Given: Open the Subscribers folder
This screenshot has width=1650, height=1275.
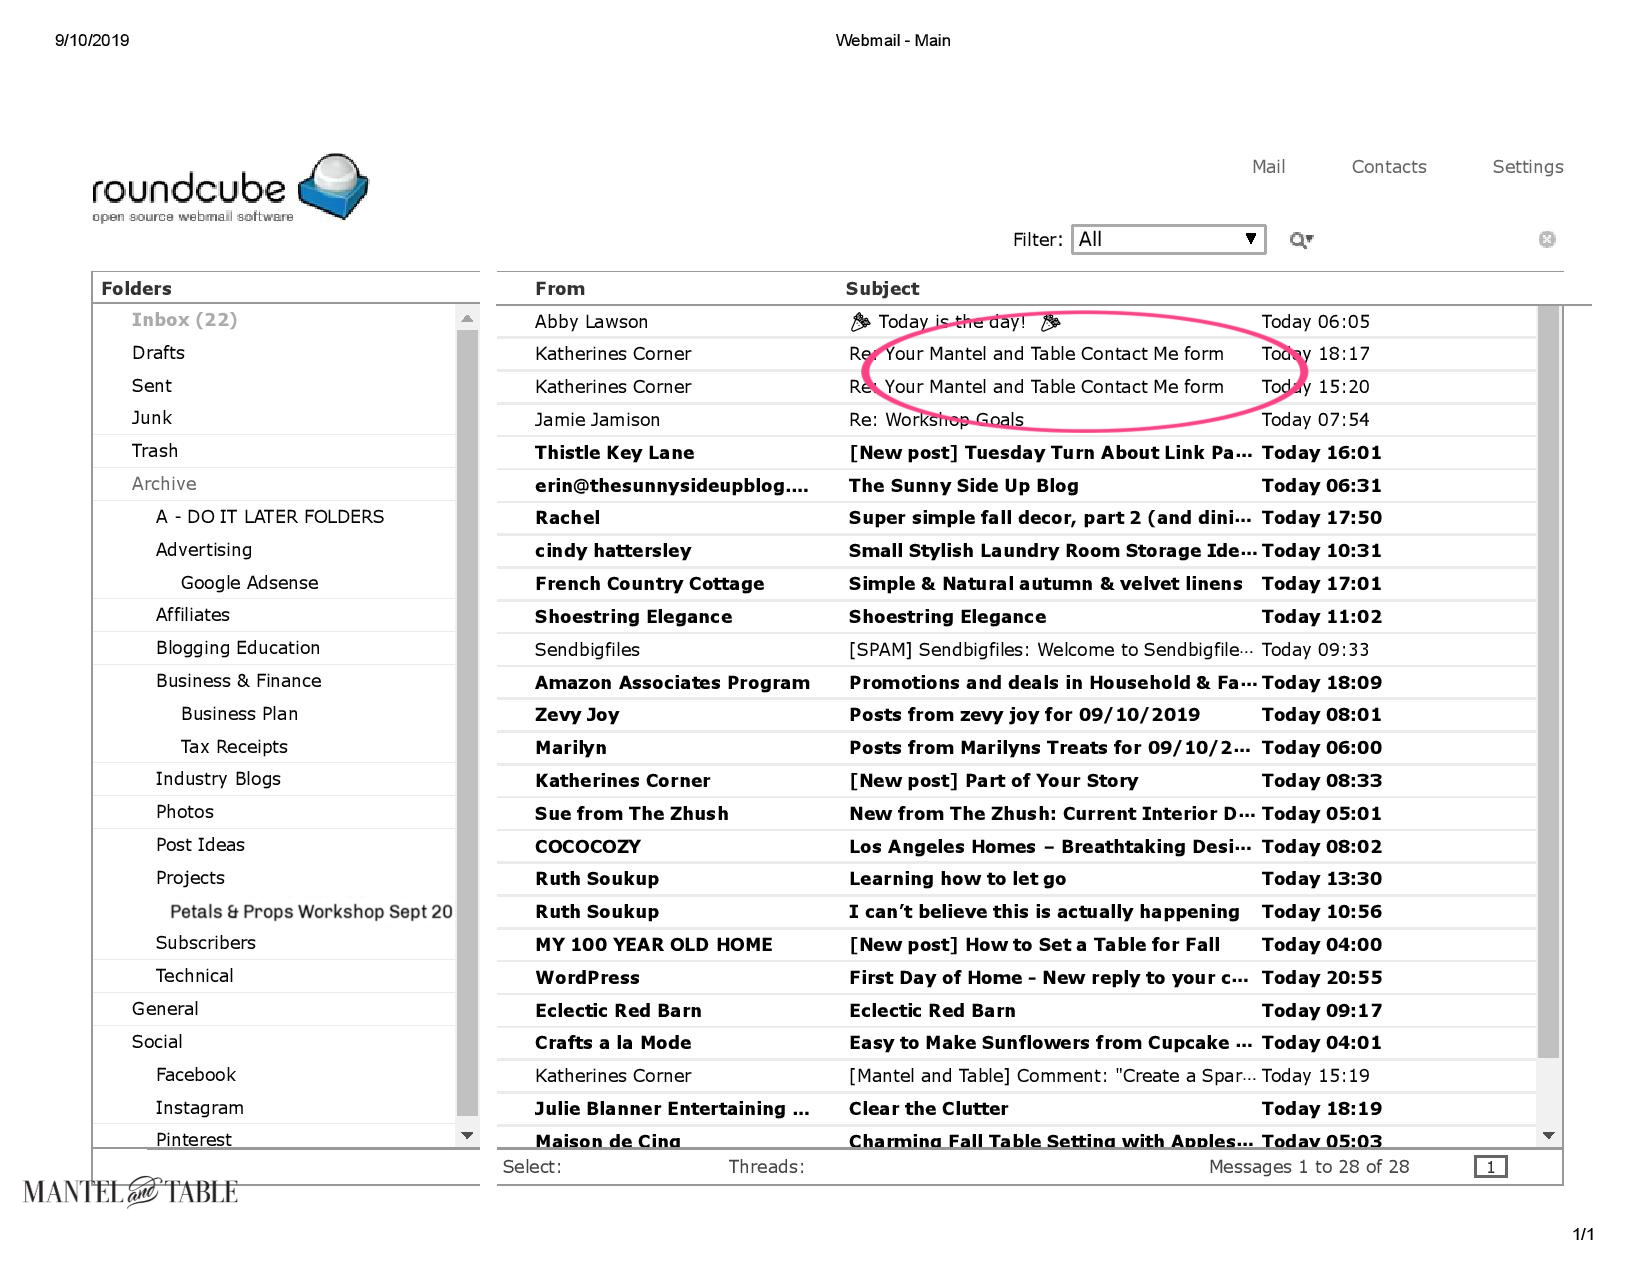Looking at the screenshot, I should [x=205, y=943].
